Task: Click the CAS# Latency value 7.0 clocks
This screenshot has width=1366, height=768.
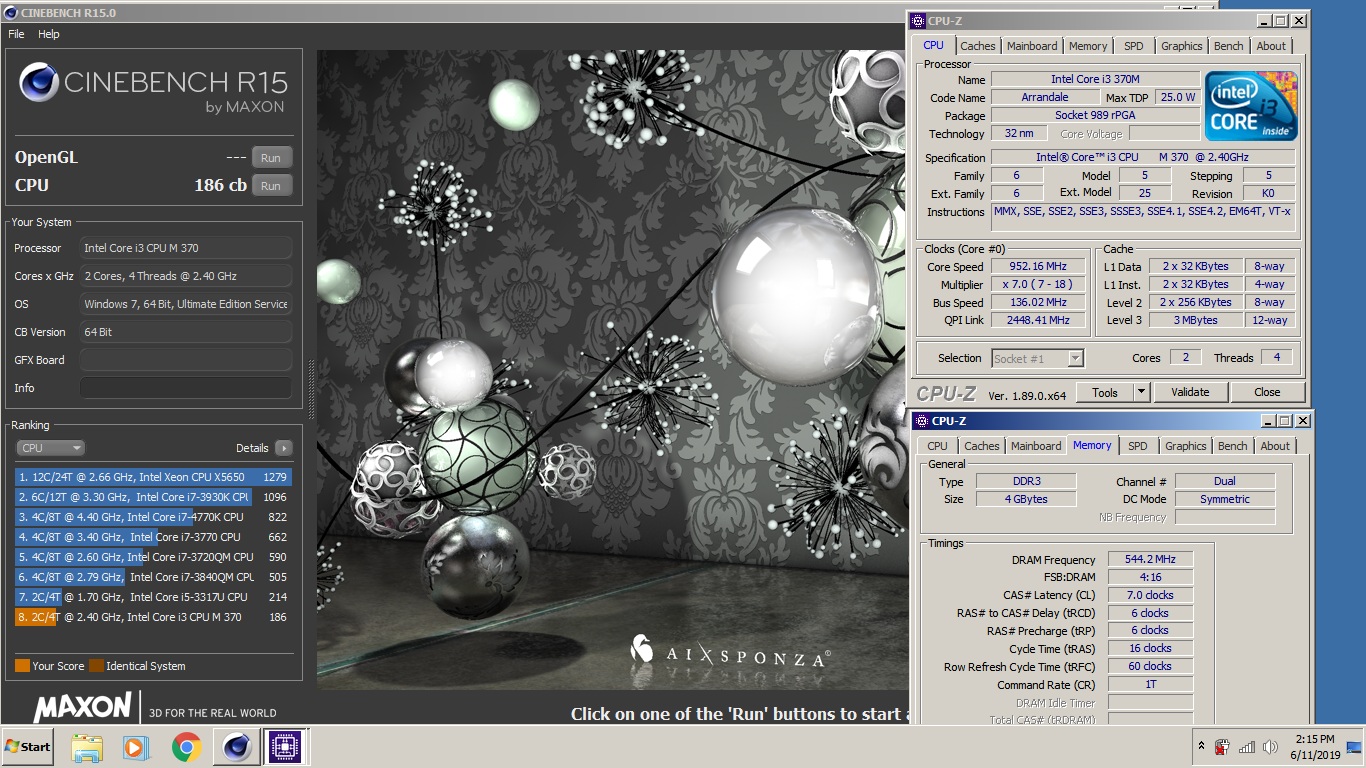Action: (x=1150, y=595)
